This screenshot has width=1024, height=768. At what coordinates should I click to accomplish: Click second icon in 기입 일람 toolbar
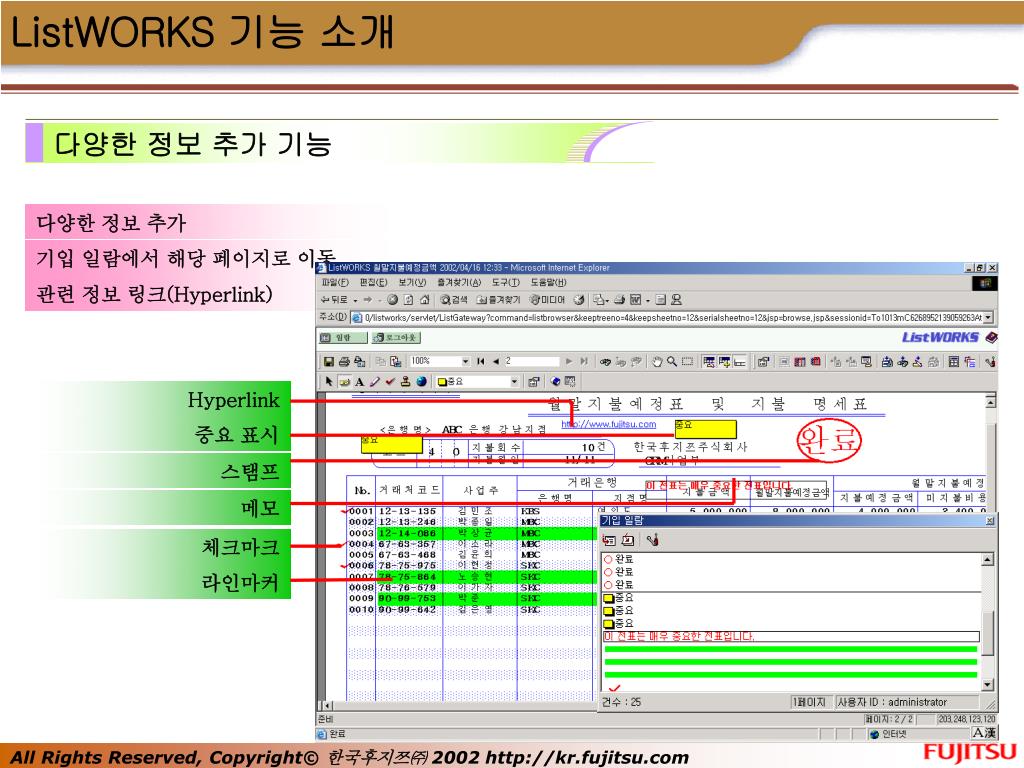[x=628, y=540]
